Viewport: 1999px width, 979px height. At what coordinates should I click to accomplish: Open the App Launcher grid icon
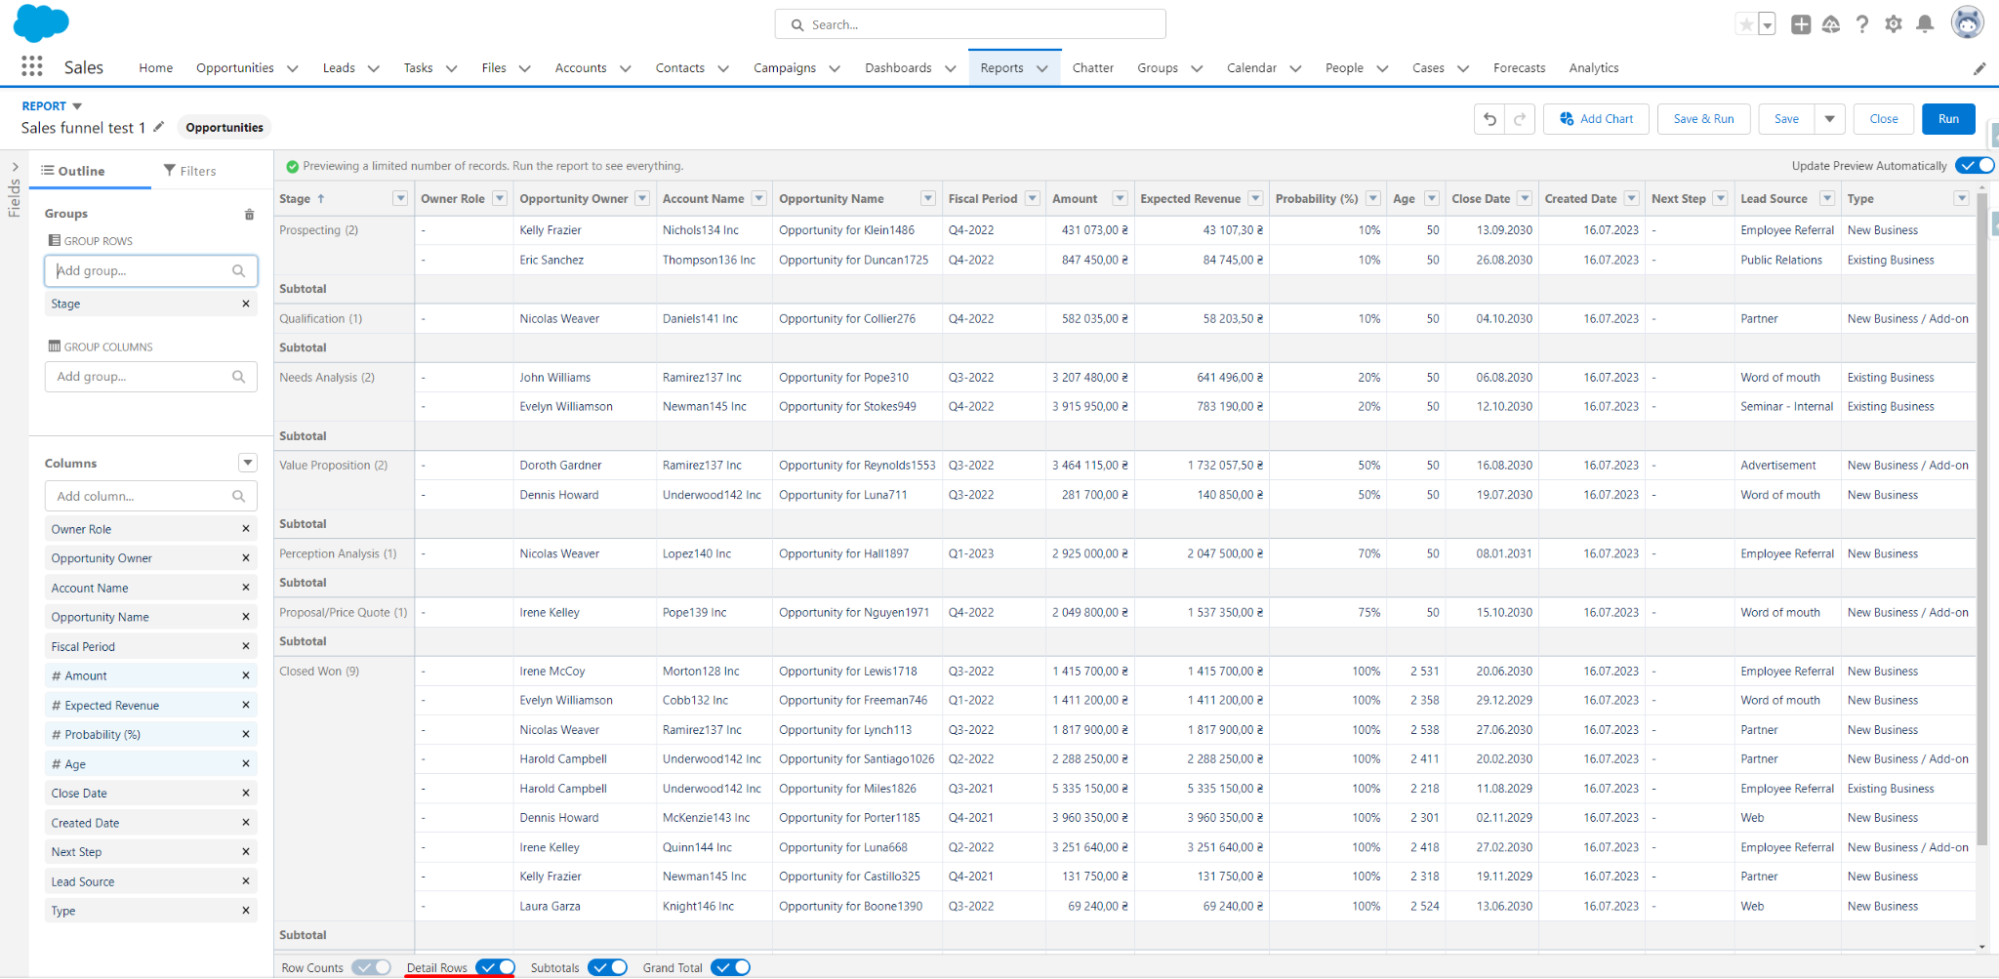coord(31,66)
